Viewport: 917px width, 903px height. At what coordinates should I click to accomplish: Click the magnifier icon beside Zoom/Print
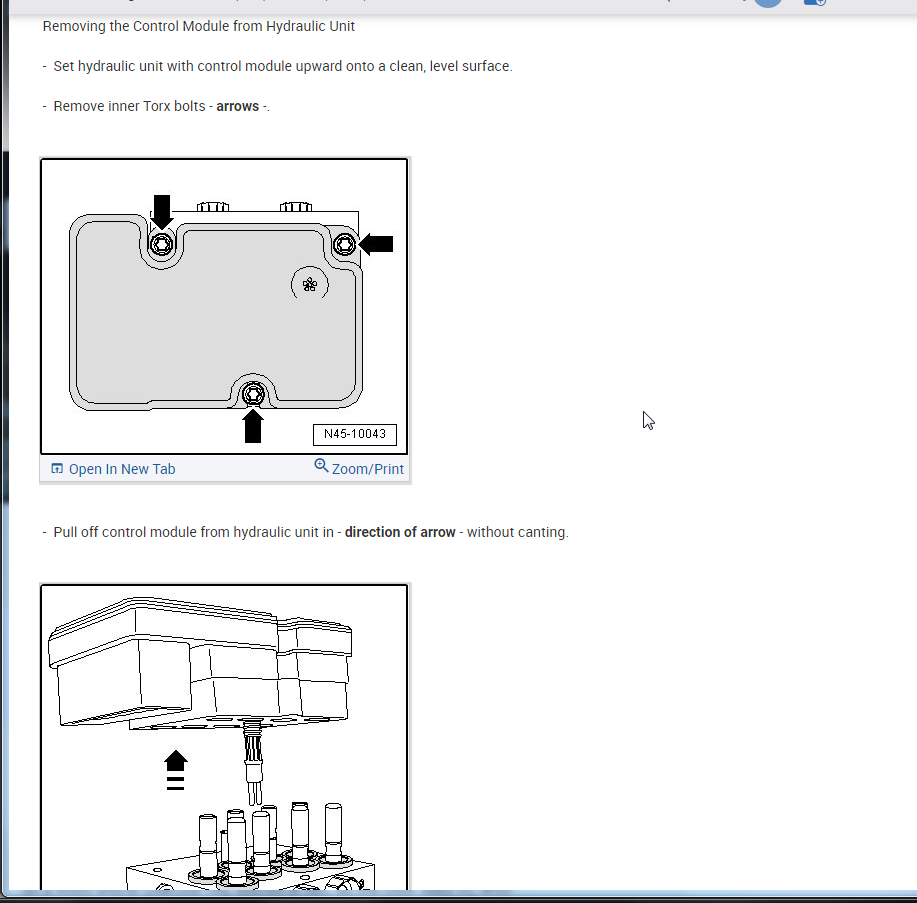pos(321,466)
